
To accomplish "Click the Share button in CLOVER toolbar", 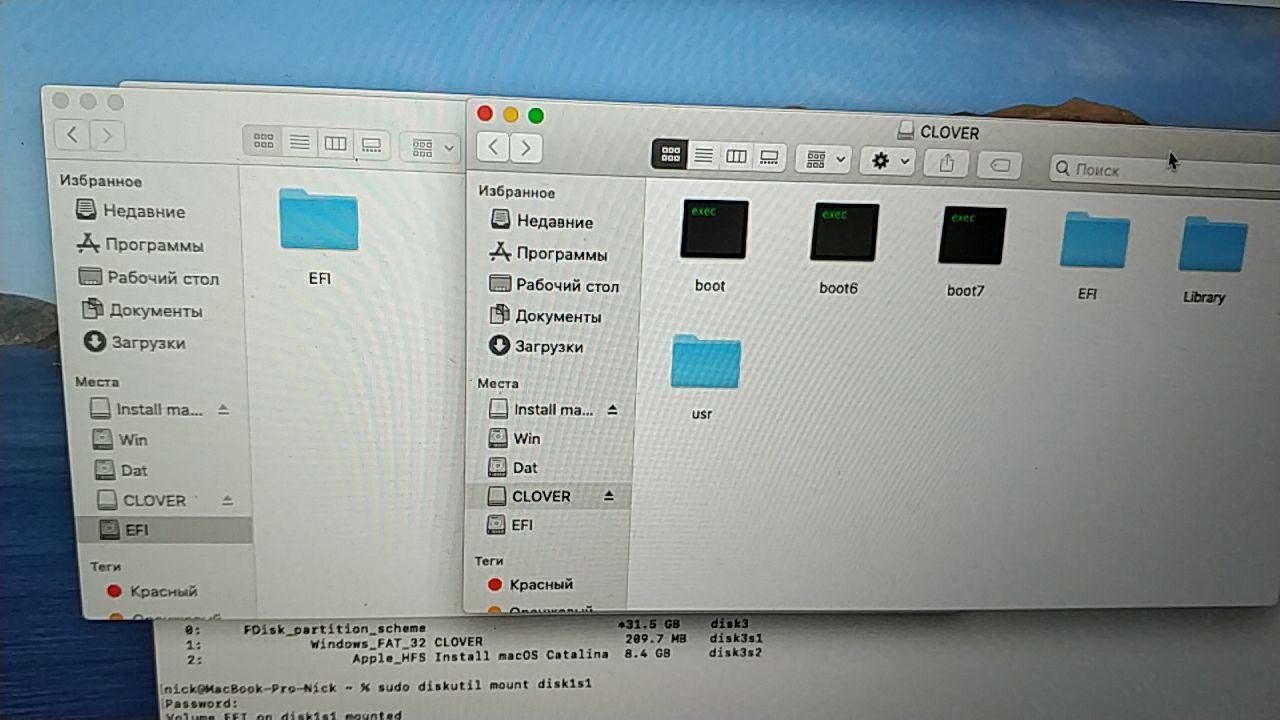I will coord(947,163).
